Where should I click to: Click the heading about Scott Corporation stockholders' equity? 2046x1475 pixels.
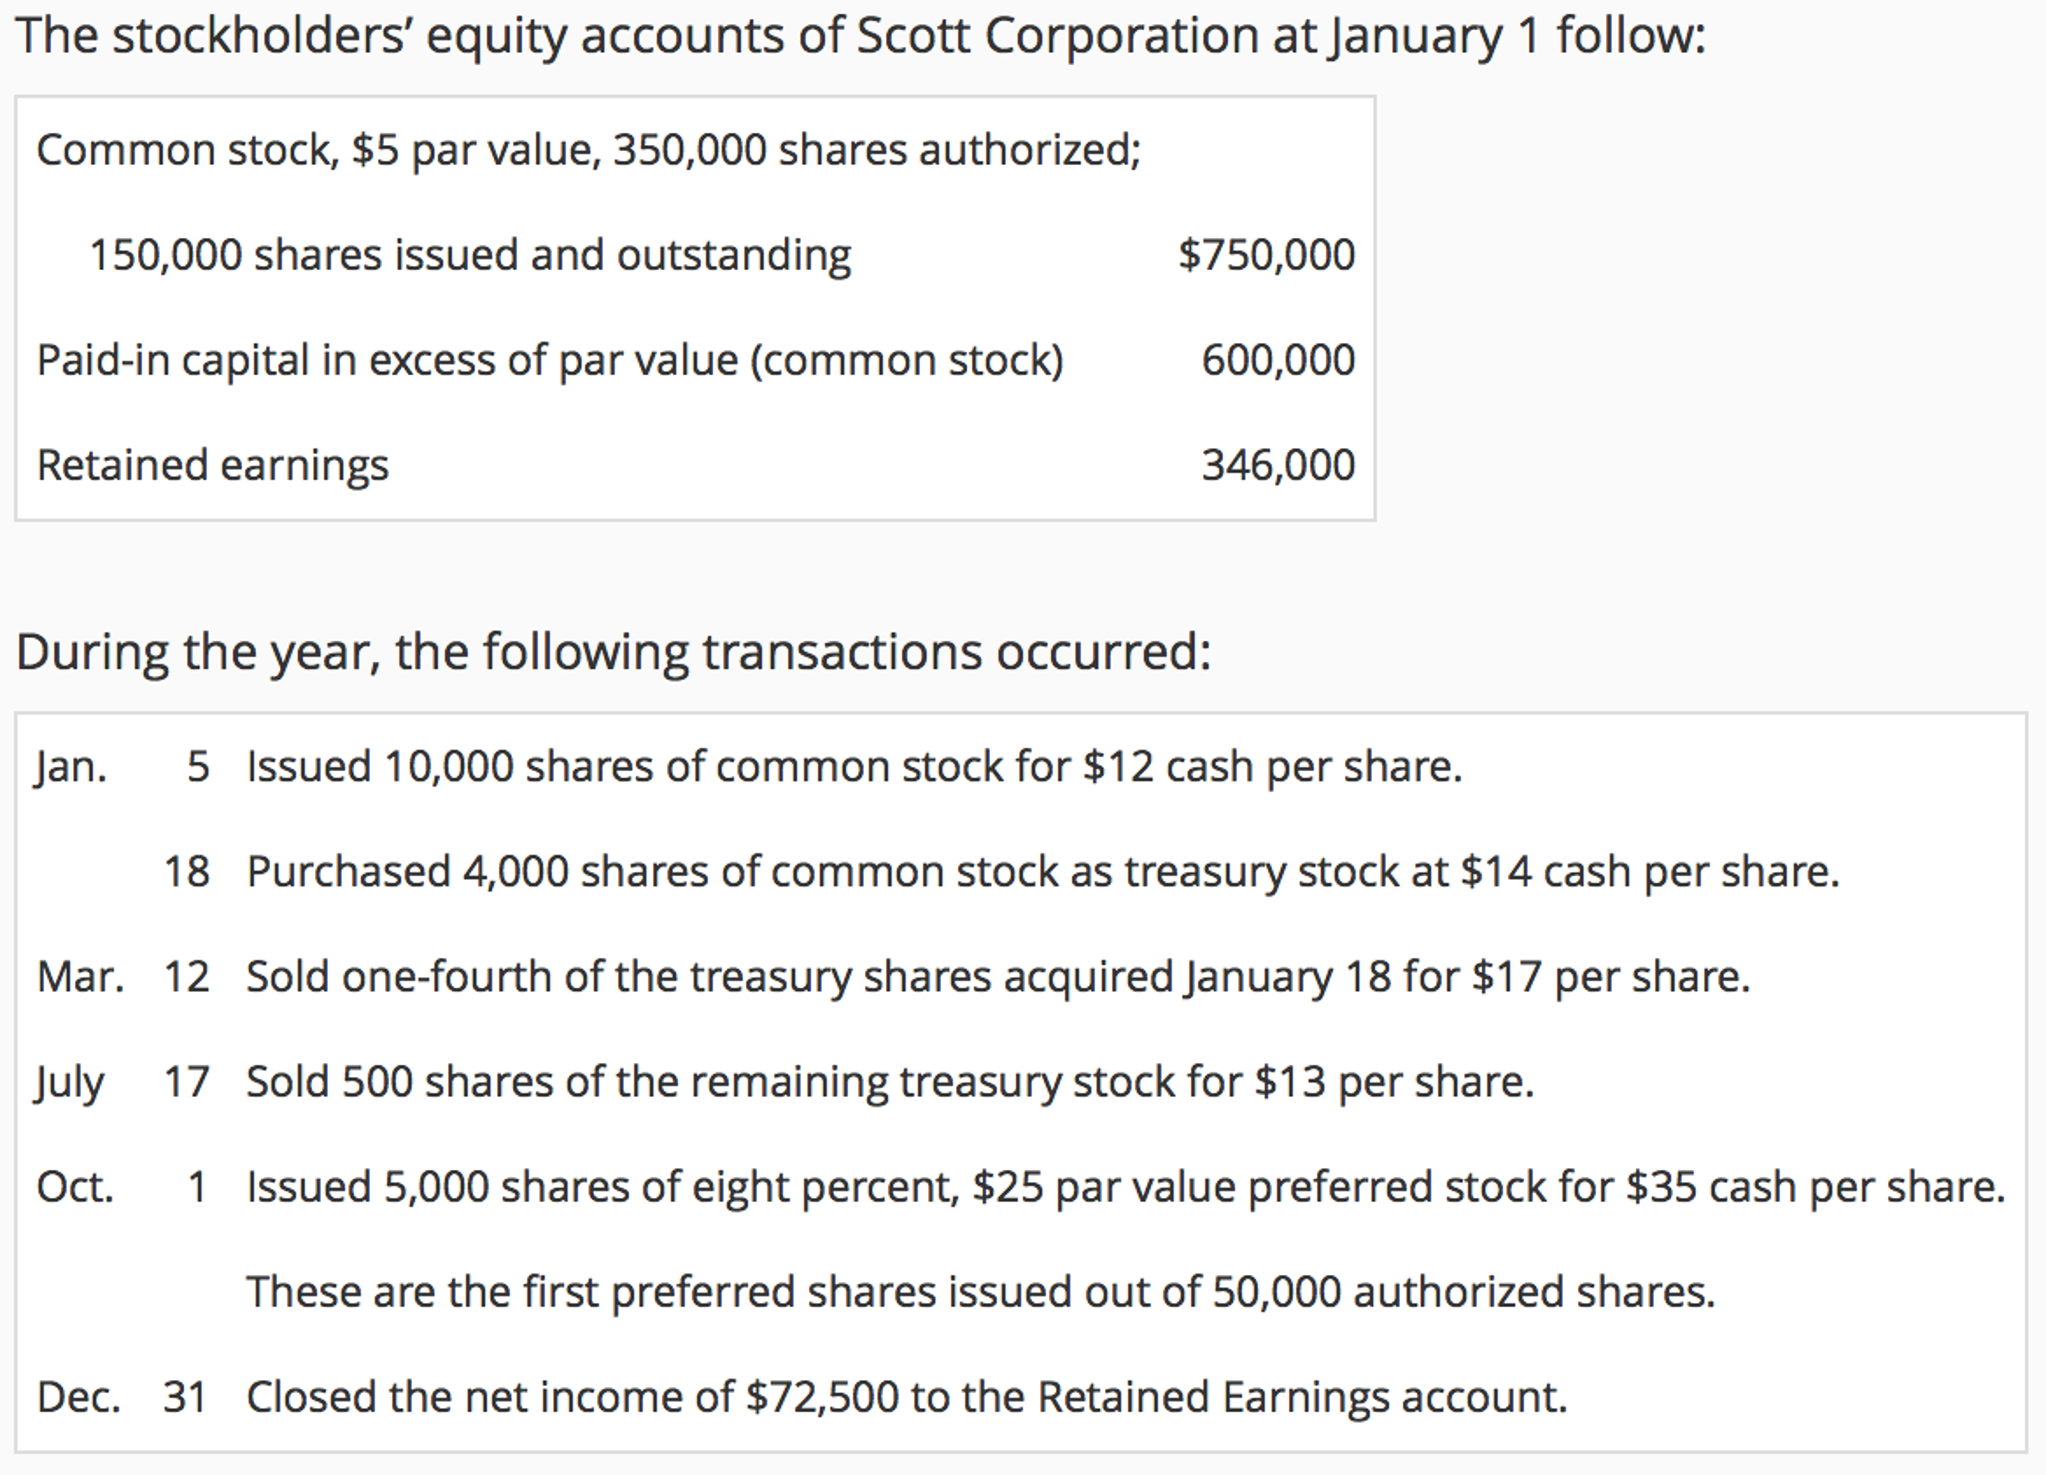861,37
